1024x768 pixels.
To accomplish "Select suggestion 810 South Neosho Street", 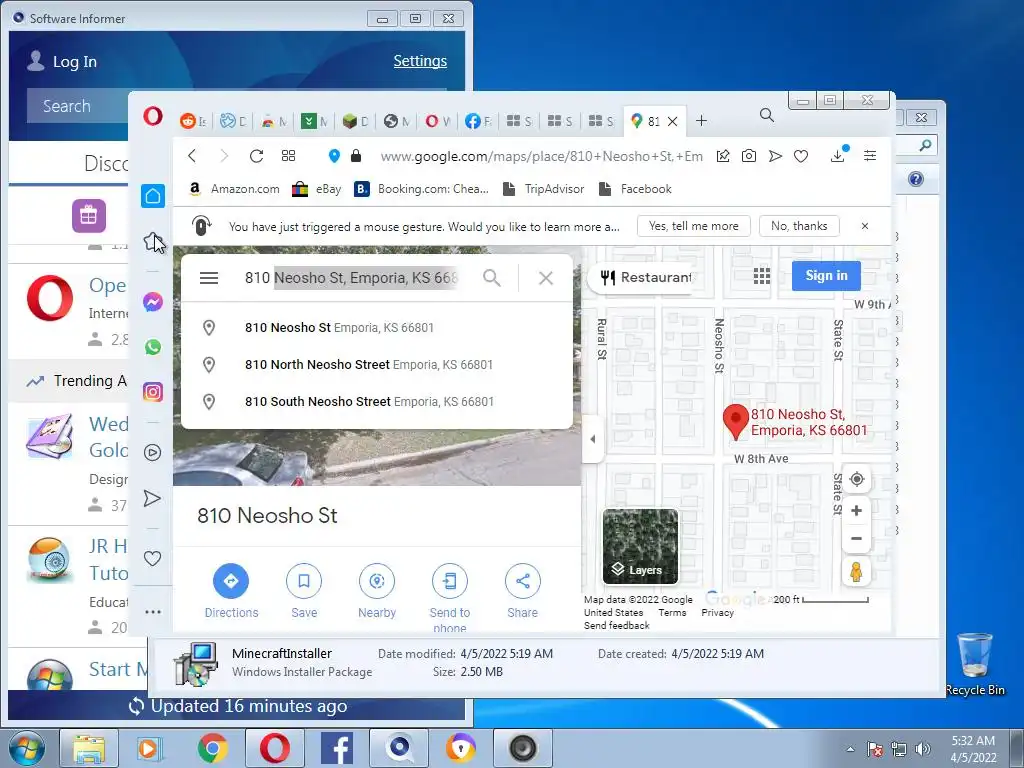I will coord(377,402).
